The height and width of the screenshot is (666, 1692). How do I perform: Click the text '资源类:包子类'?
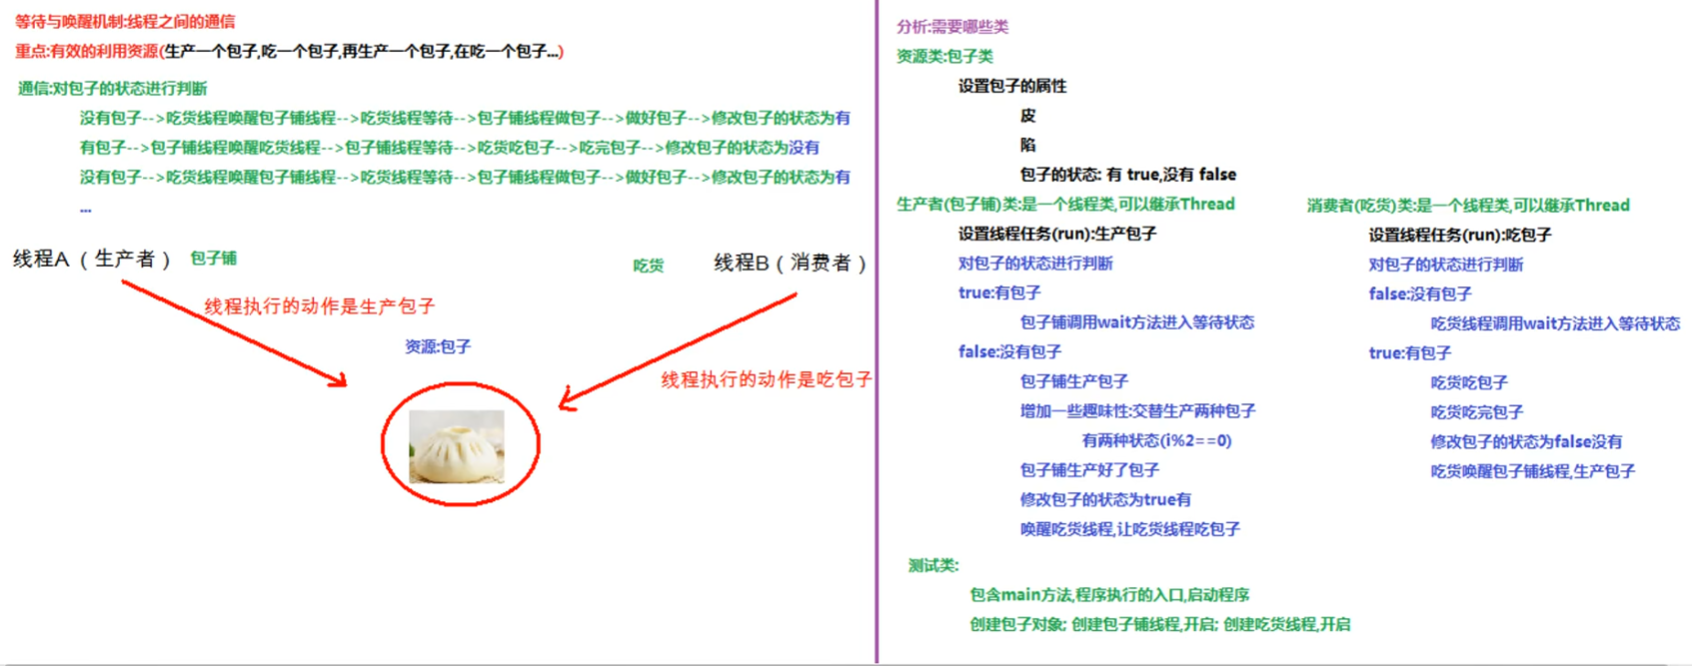[x=945, y=56]
